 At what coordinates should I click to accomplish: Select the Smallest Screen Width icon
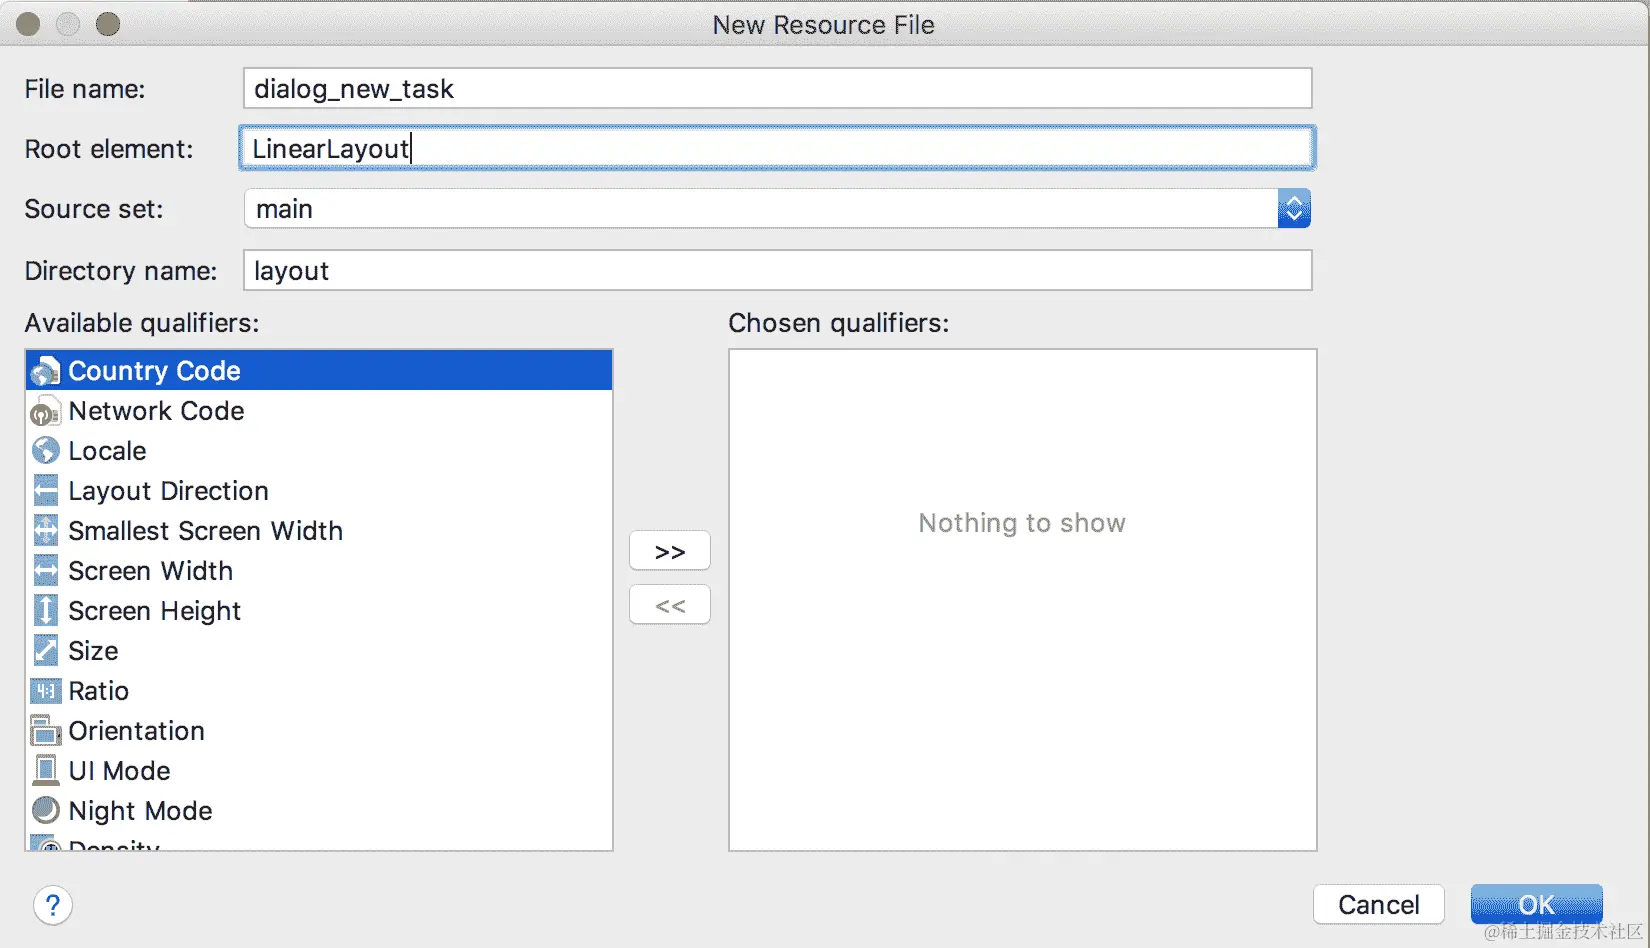coord(45,531)
